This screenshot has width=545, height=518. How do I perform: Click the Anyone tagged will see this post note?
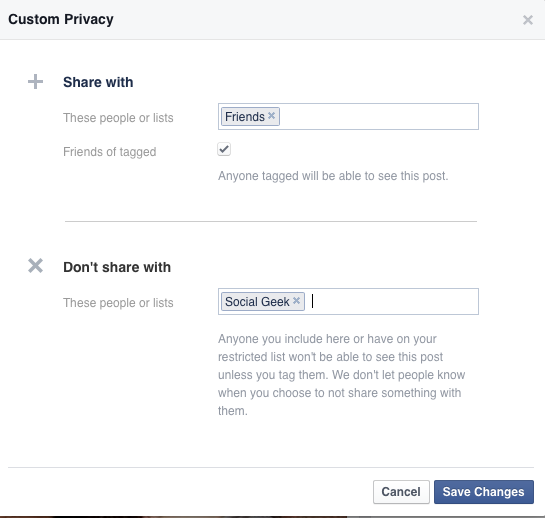click(x=333, y=176)
